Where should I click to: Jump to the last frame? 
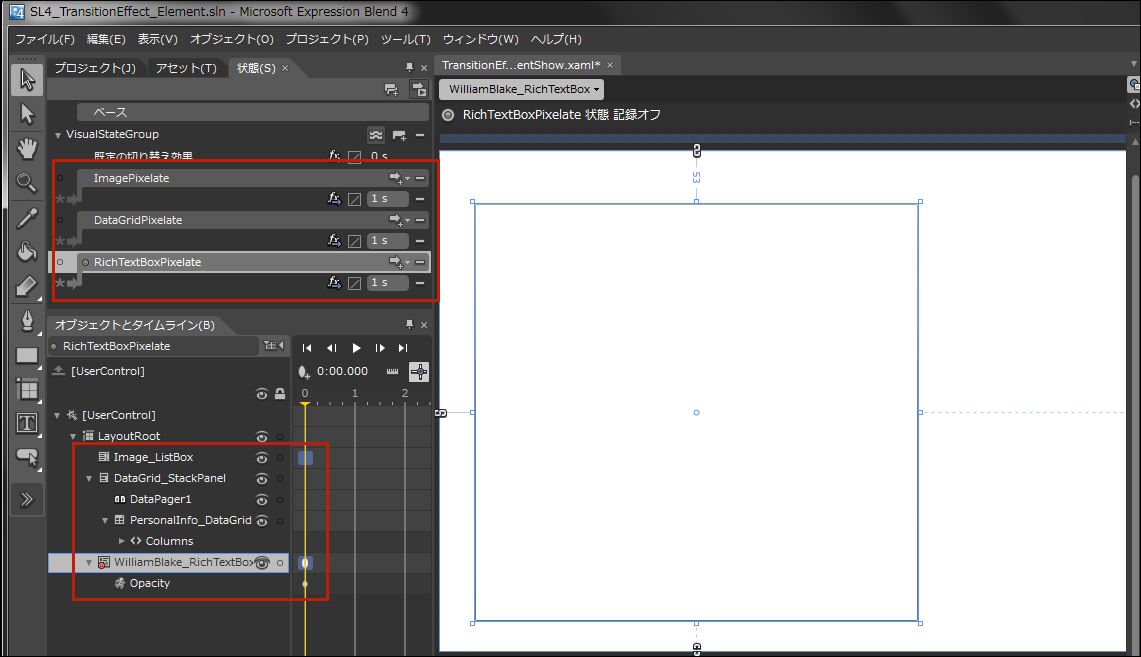[x=403, y=348]
